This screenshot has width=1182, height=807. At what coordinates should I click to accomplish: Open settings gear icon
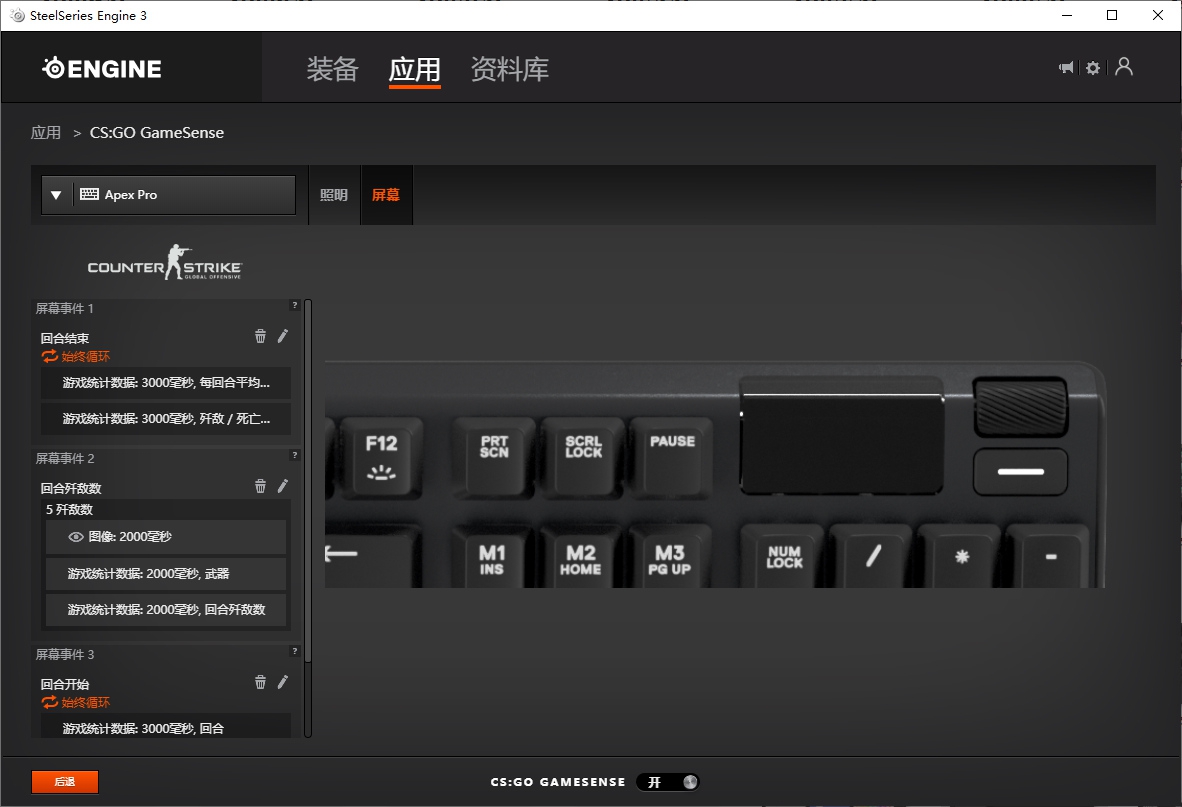(x=1093, y=68)
